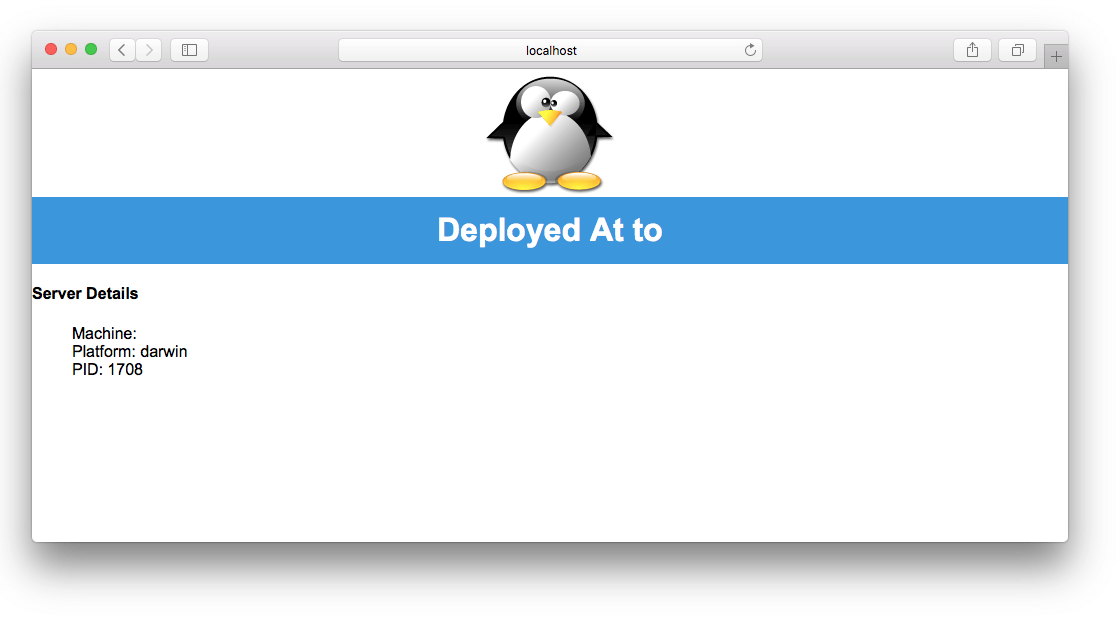
Task: Click the penguin's eyes
Action: (548, 101)
